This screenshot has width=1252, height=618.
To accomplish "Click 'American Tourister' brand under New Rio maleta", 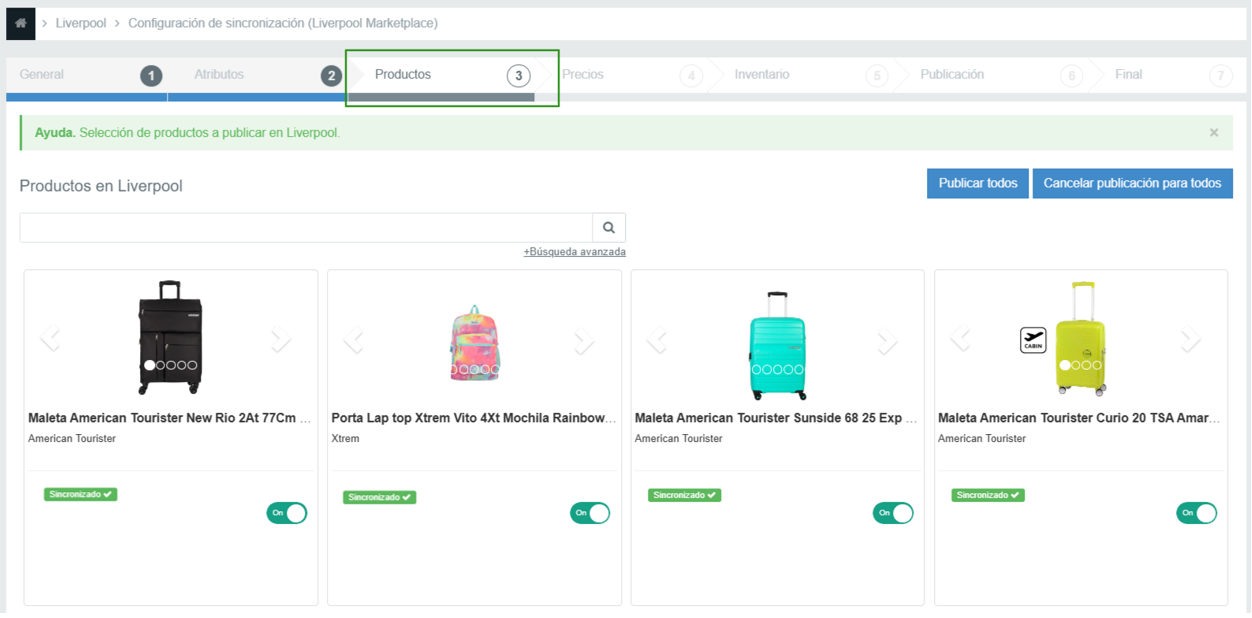I will pos(72,439).
